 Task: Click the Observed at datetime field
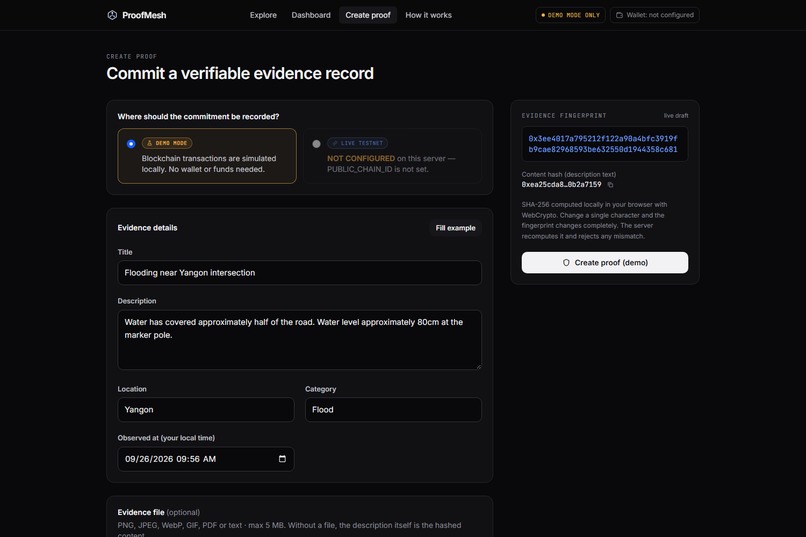click(206, 459)
